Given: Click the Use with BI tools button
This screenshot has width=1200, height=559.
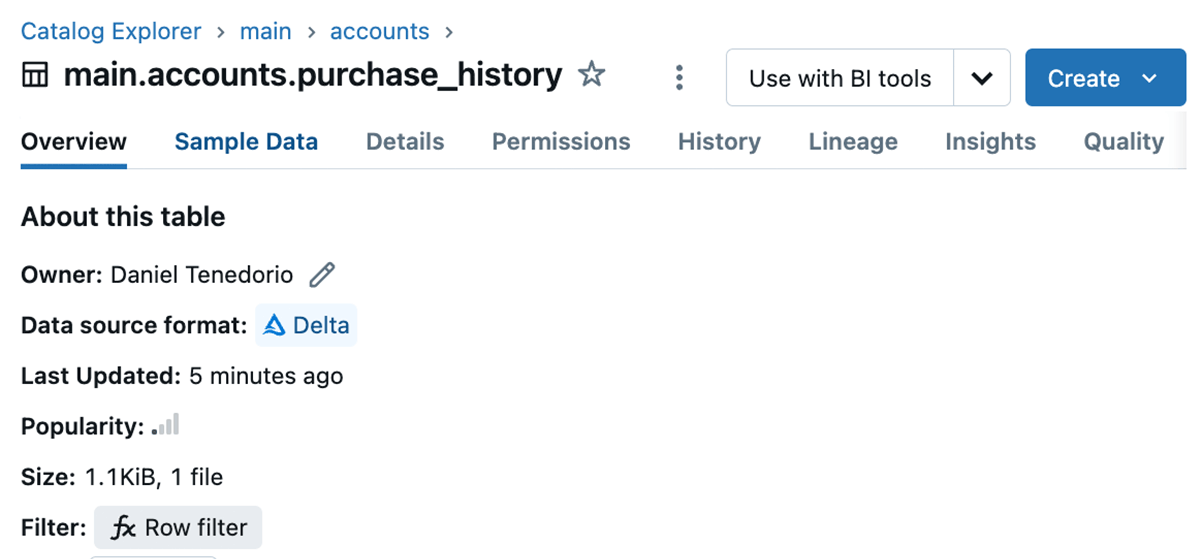Looking at the screenshot, I should [840, 78].
